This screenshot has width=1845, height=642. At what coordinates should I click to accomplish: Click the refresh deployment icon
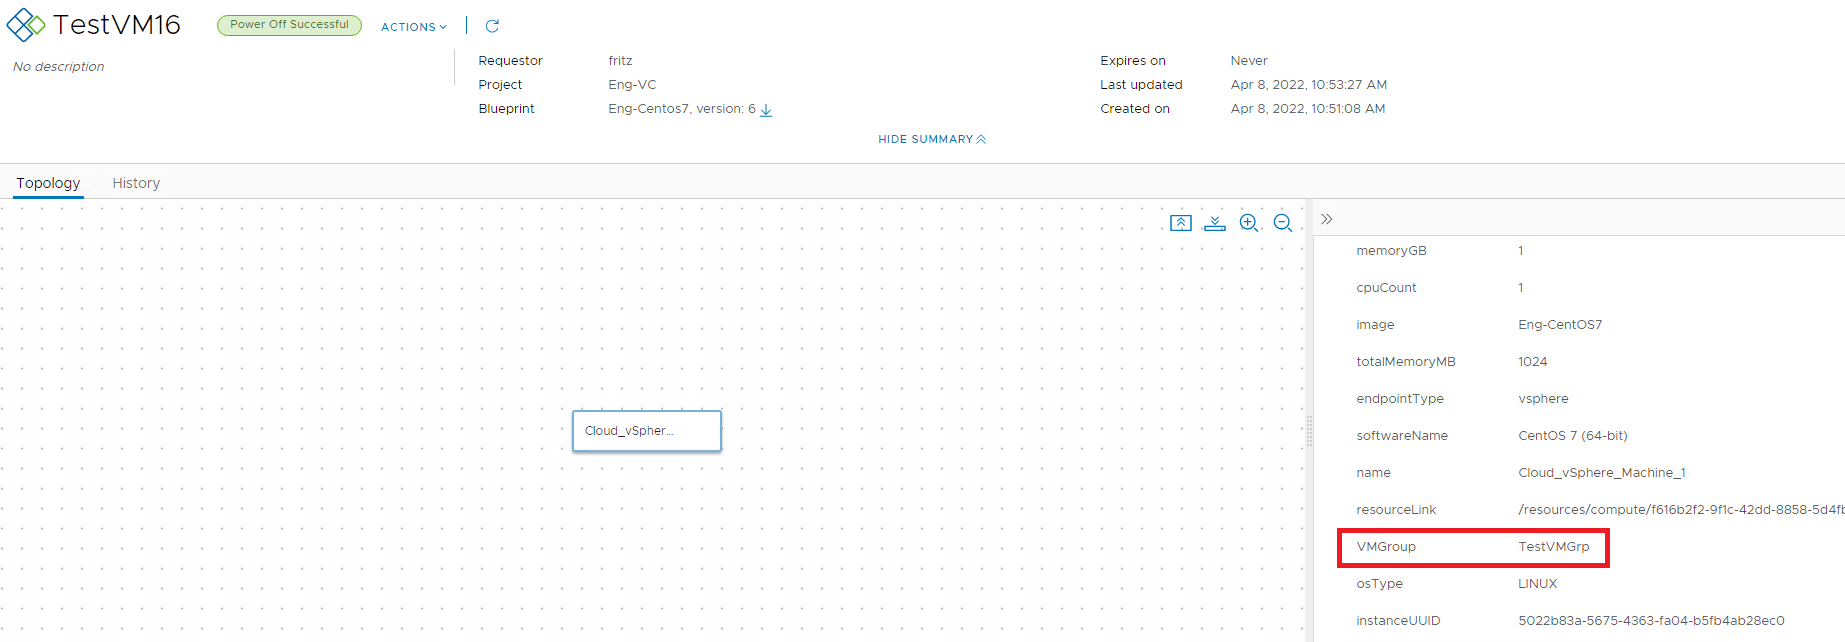point(492,26)
